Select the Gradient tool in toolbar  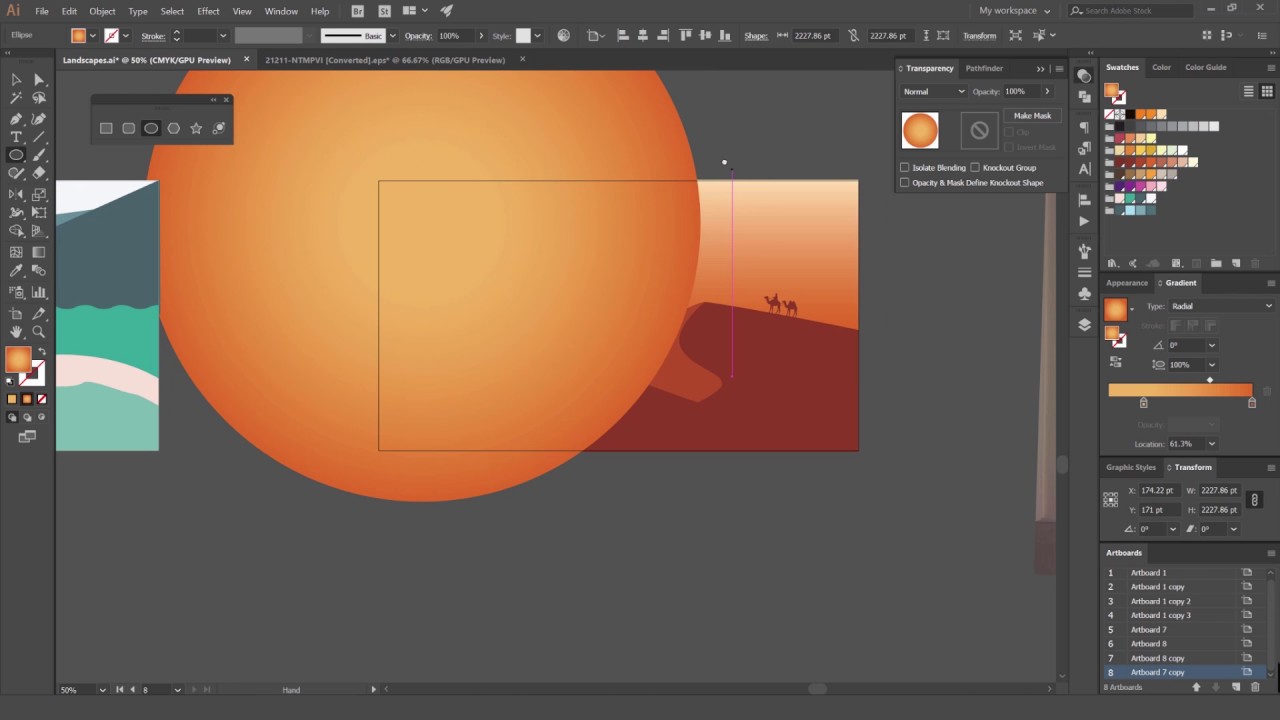click(x=39, y=253)
